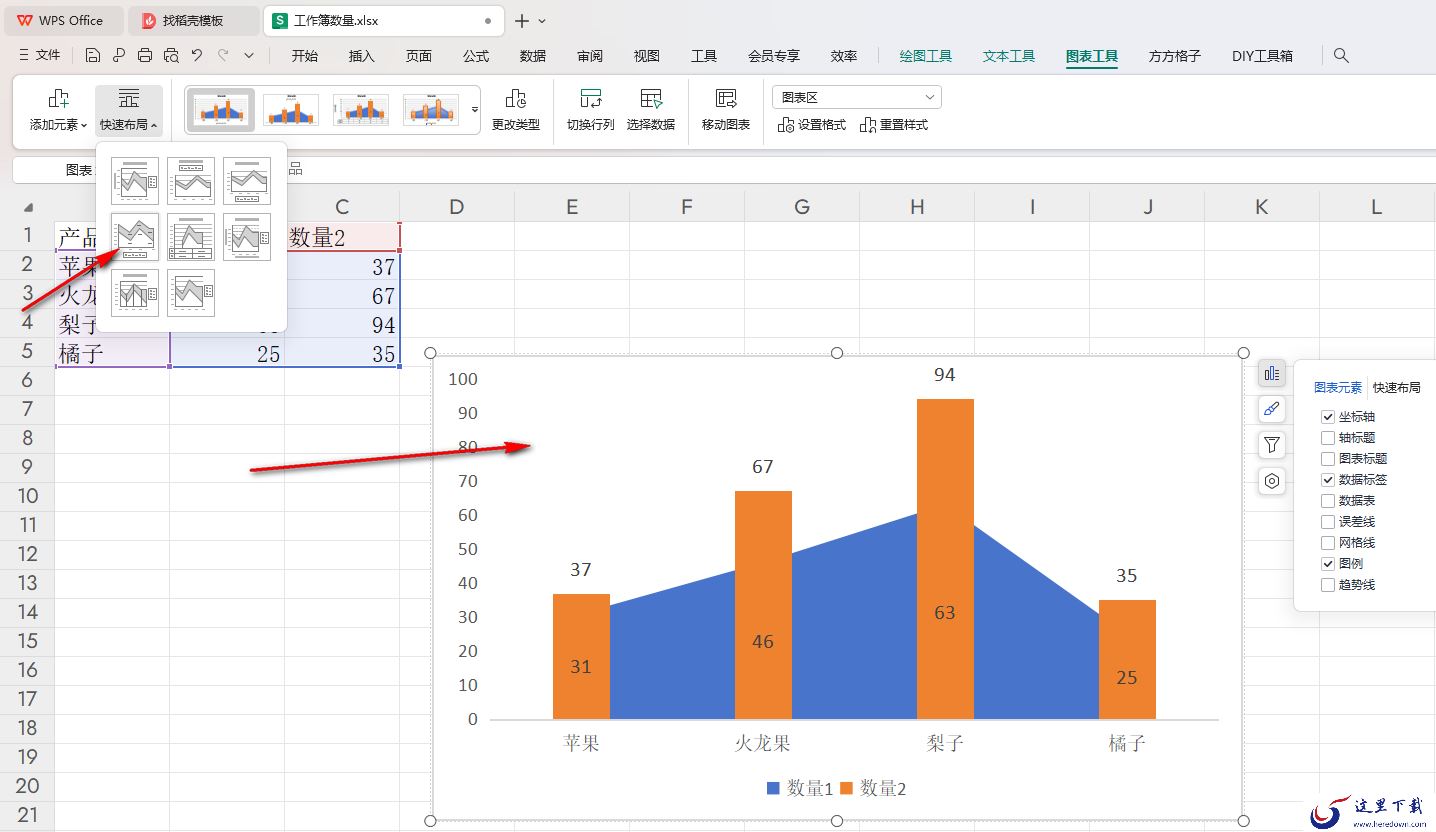Click the Redo arrow icon
The image size is (1436, 832).
[x=223, y=56]
